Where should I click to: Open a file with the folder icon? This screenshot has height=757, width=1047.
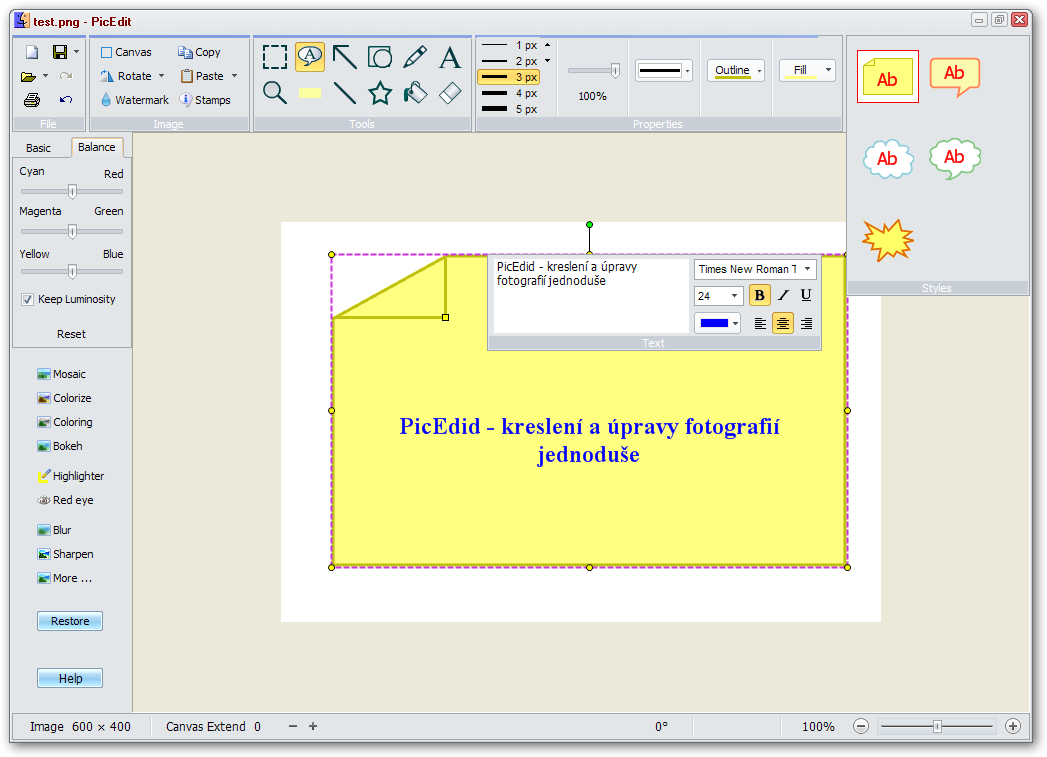(29, 77)
